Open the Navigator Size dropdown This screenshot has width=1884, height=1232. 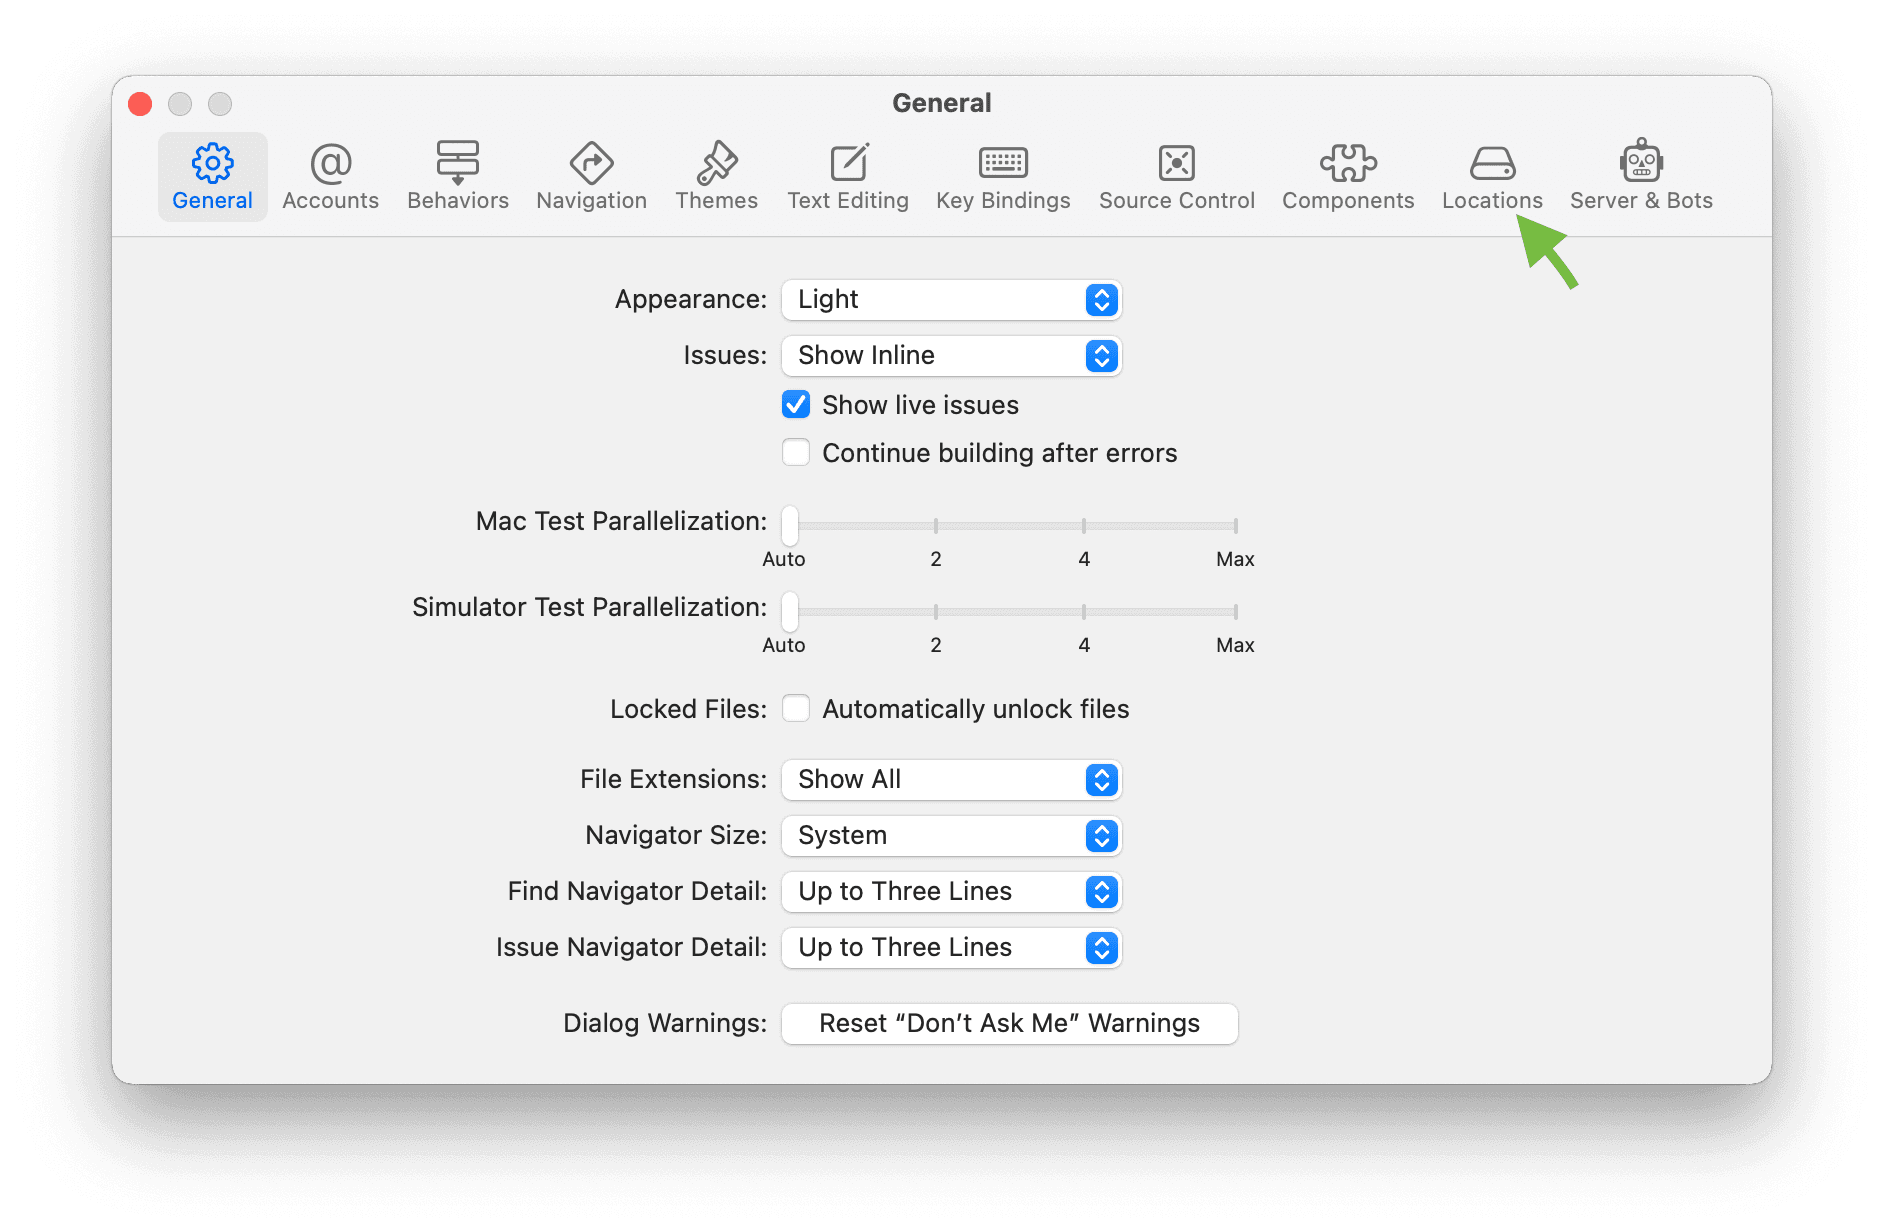[950, 835]
